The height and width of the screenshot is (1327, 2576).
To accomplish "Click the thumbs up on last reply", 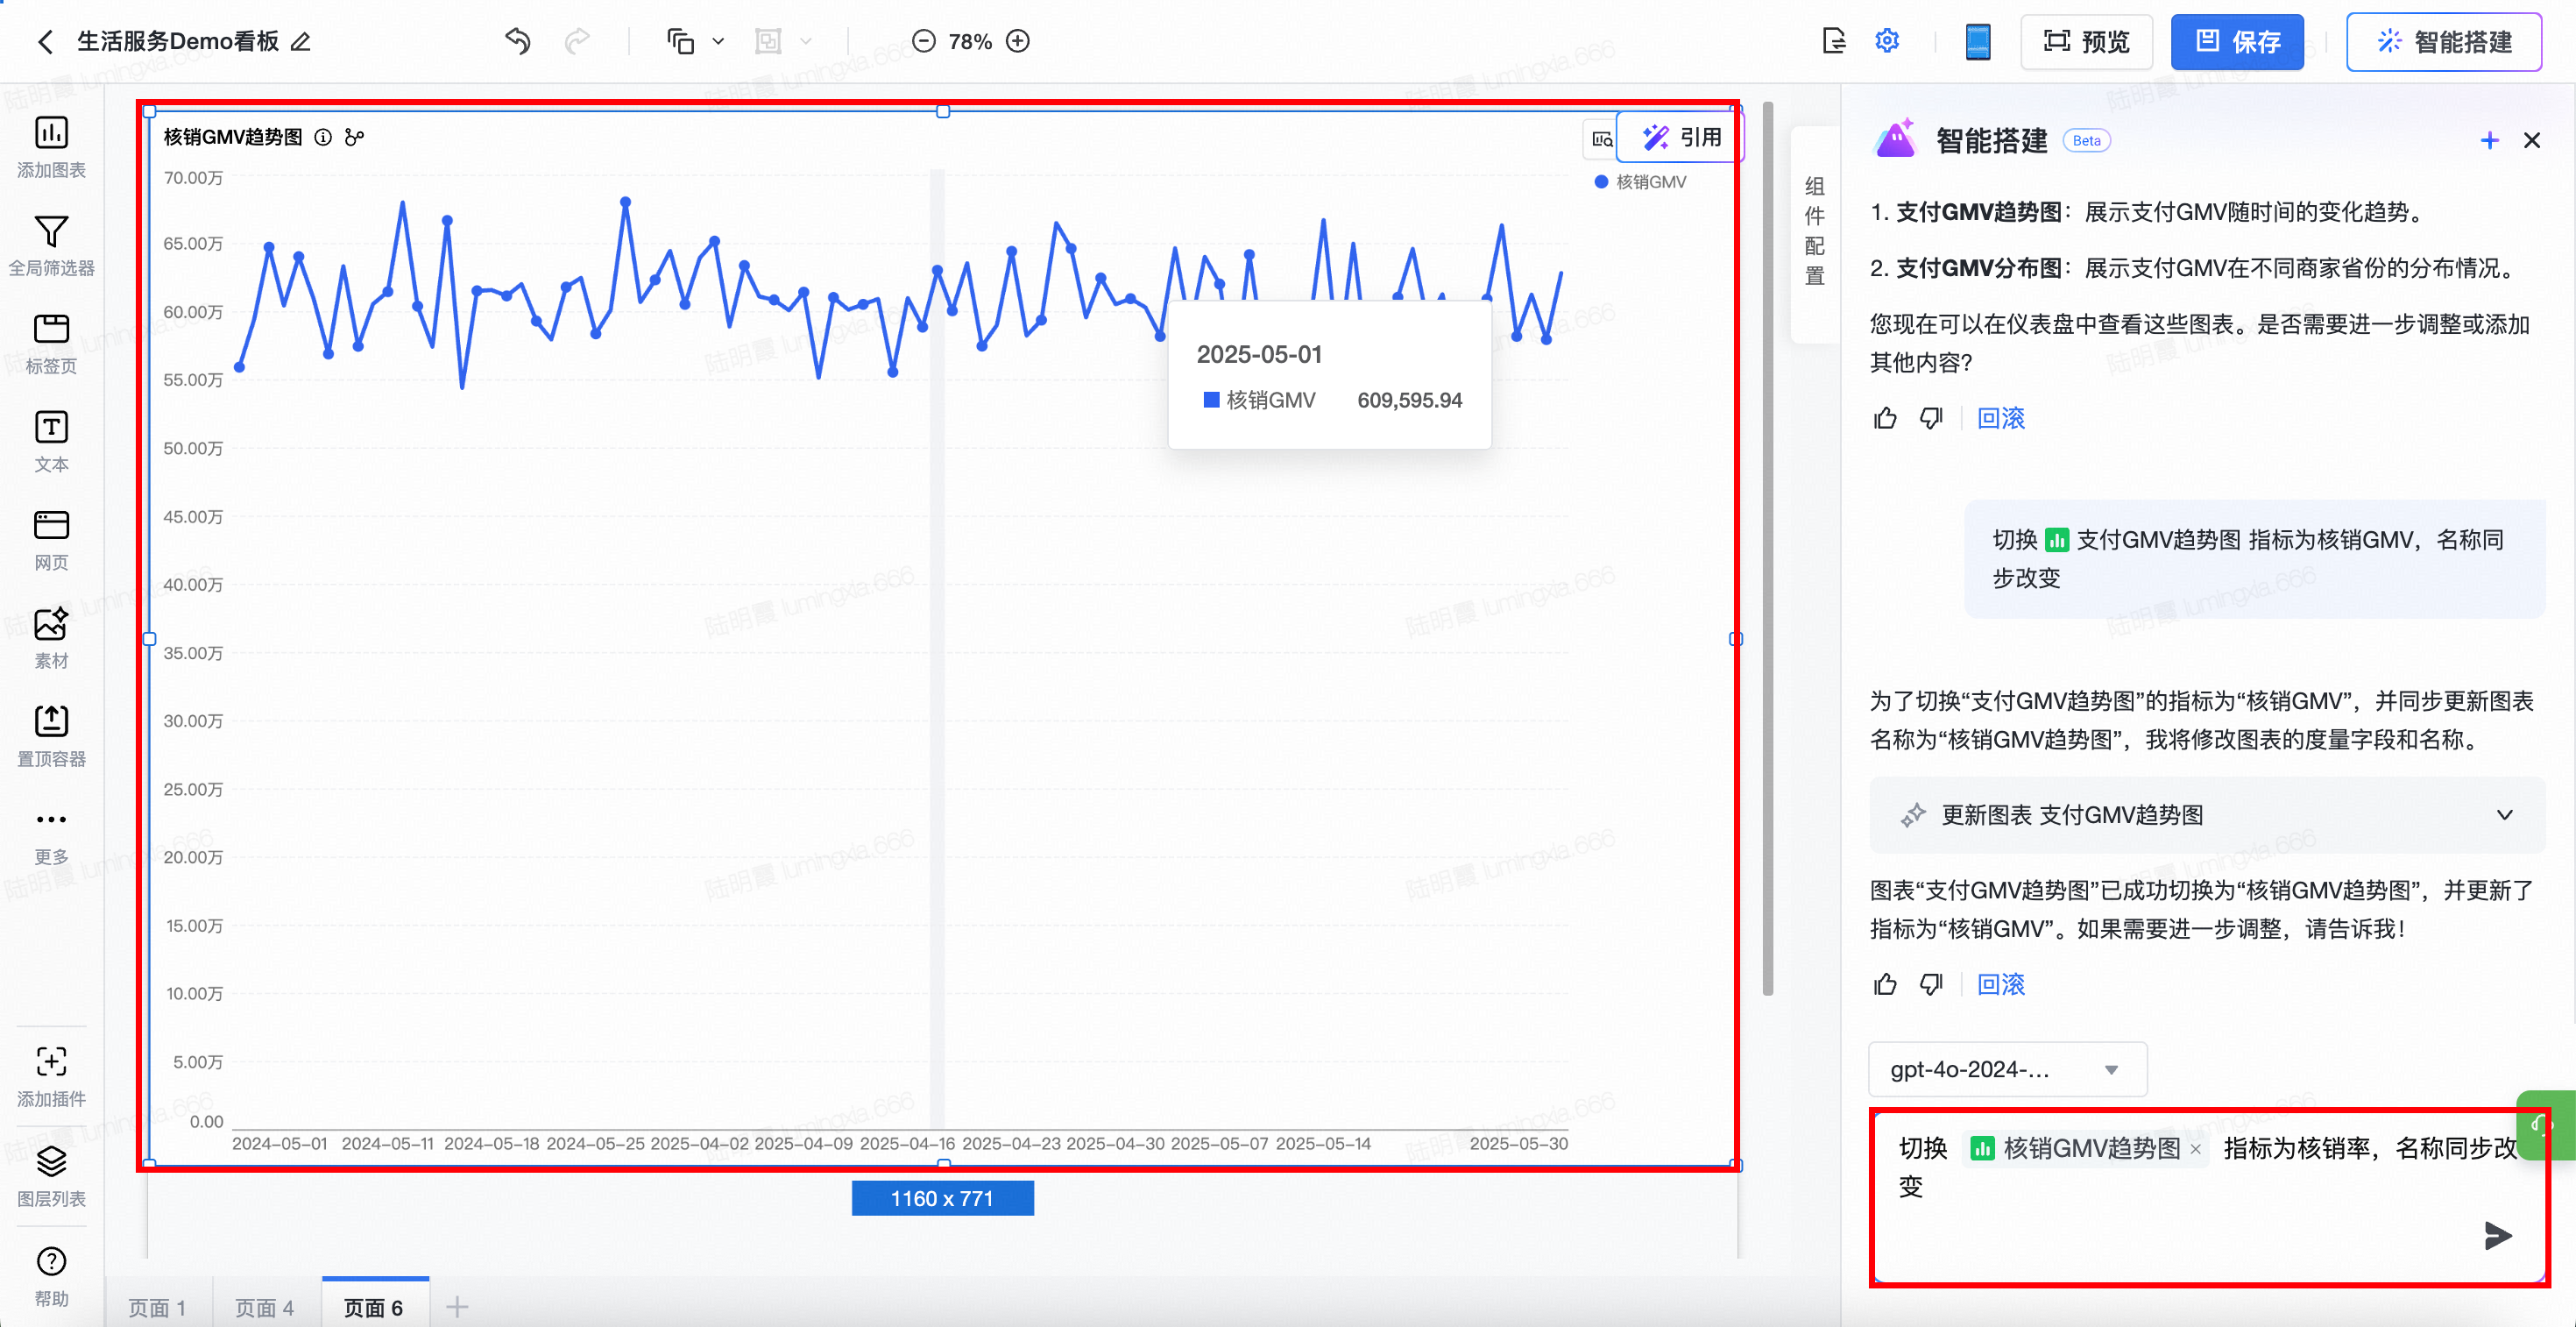I will tap(1885, 984).
